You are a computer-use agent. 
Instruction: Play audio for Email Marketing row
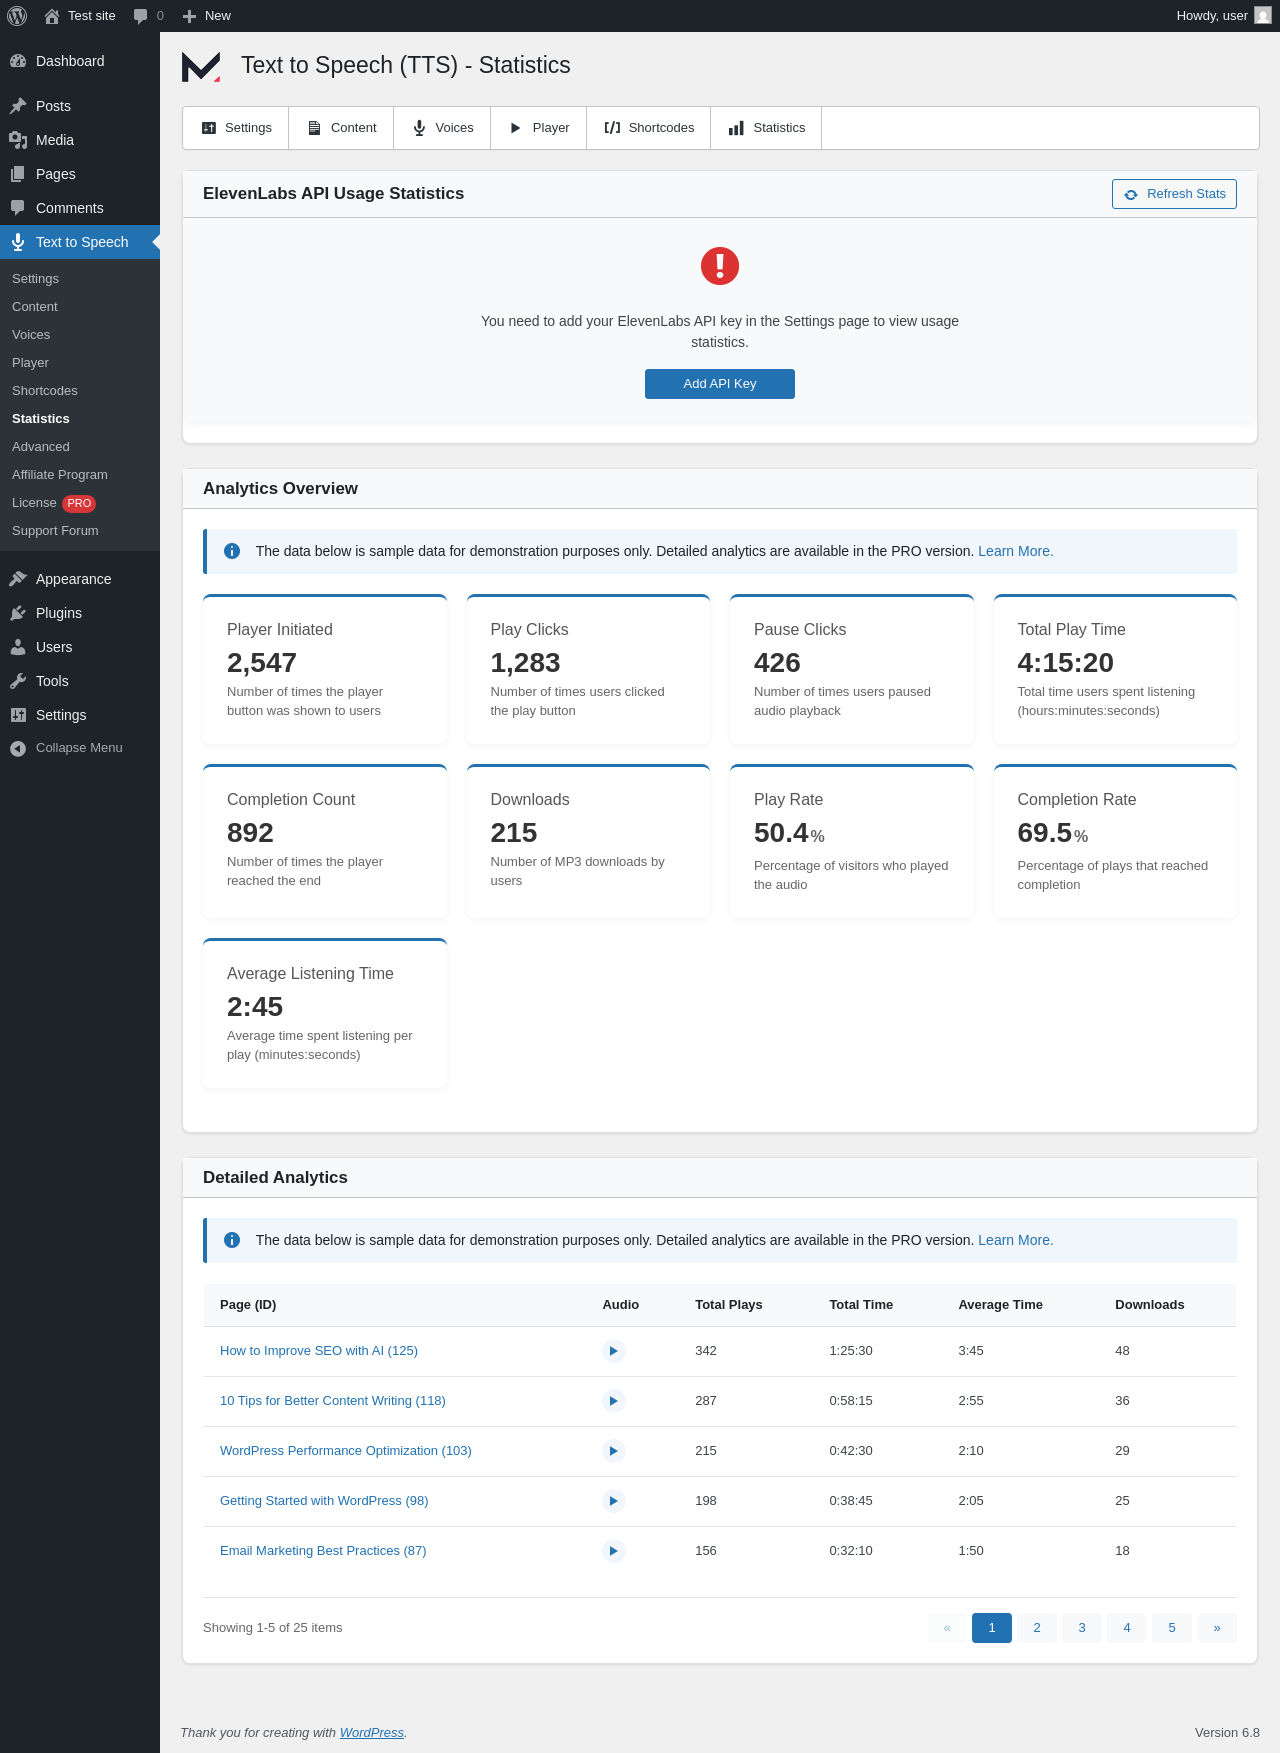tap(614, 1551)
